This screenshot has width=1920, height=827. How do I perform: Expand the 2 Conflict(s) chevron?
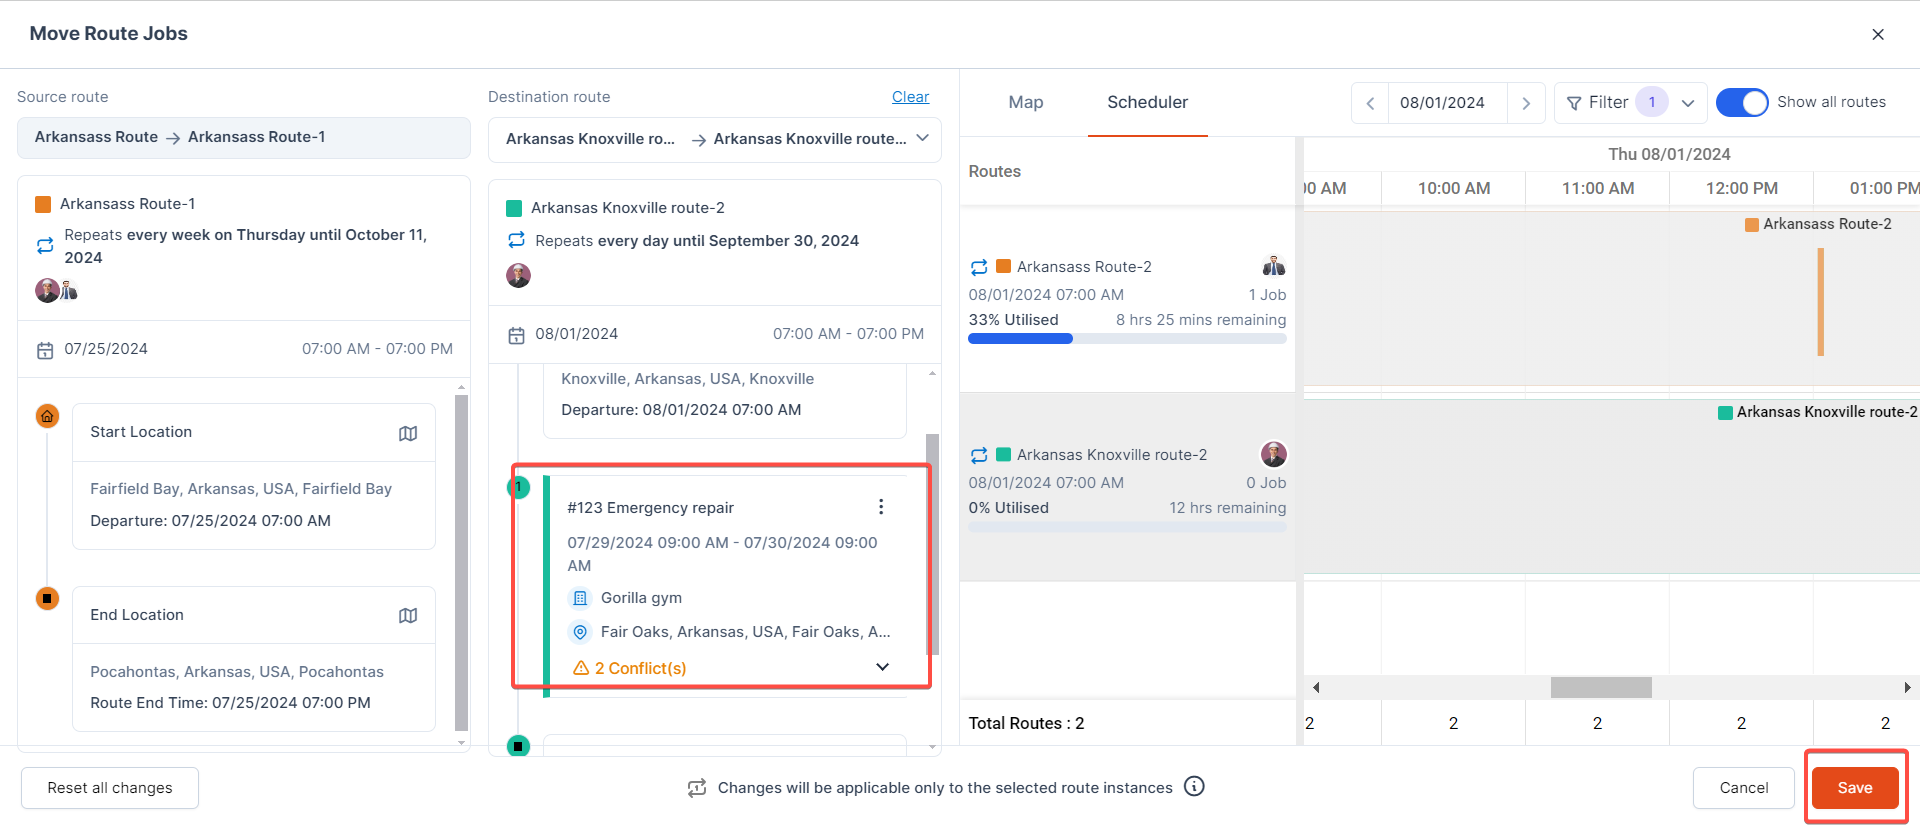click(882, 667)
